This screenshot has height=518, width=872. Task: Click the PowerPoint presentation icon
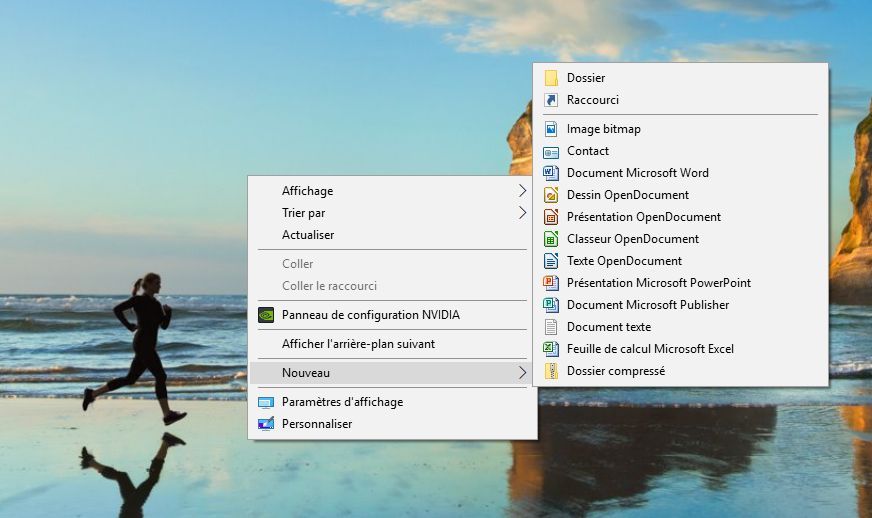[x=551, y=283]
